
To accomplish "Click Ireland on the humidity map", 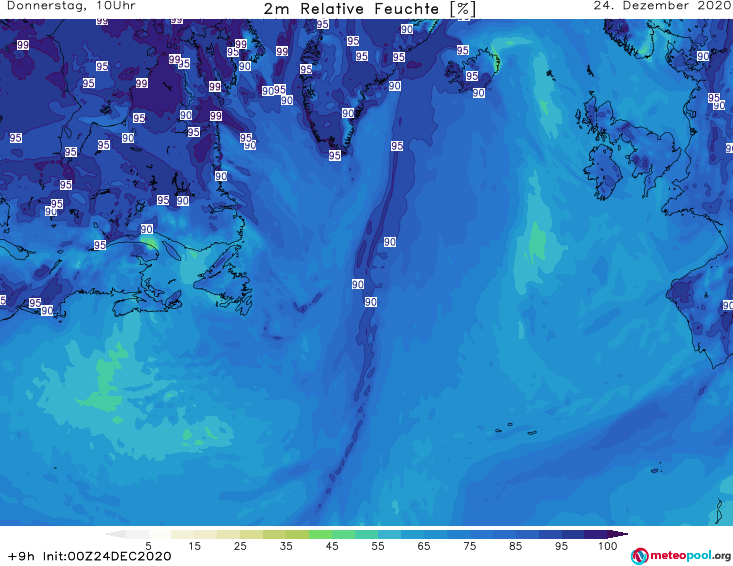I will pos(603,171).
